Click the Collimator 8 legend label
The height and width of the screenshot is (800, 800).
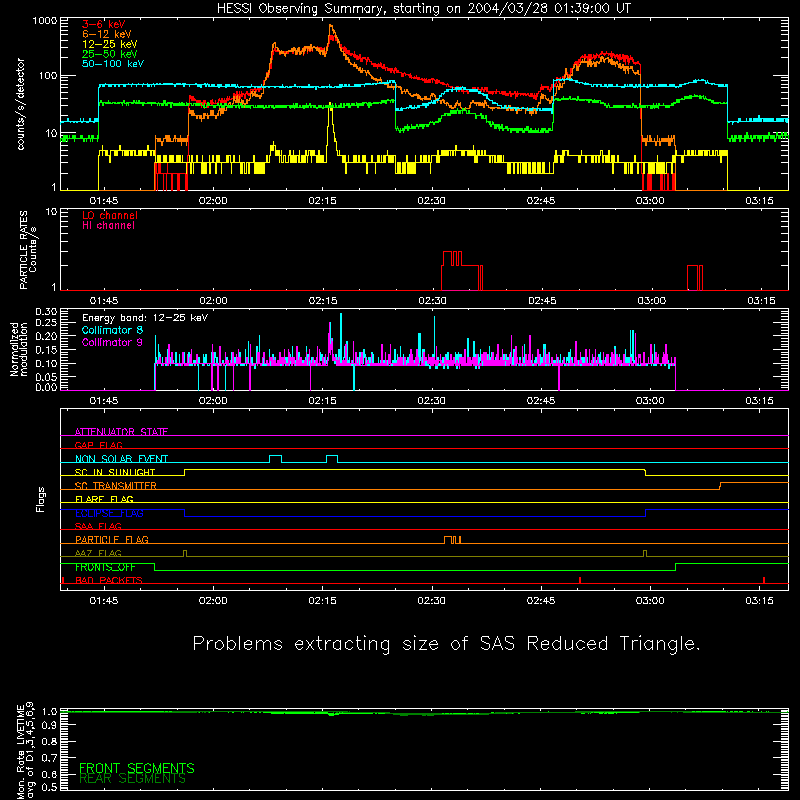[x=112, y=330]
